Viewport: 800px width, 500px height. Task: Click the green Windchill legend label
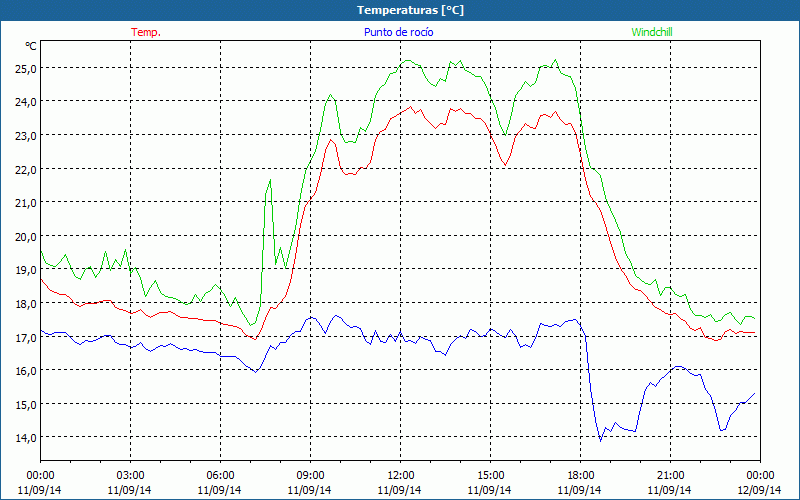point(652,32)
